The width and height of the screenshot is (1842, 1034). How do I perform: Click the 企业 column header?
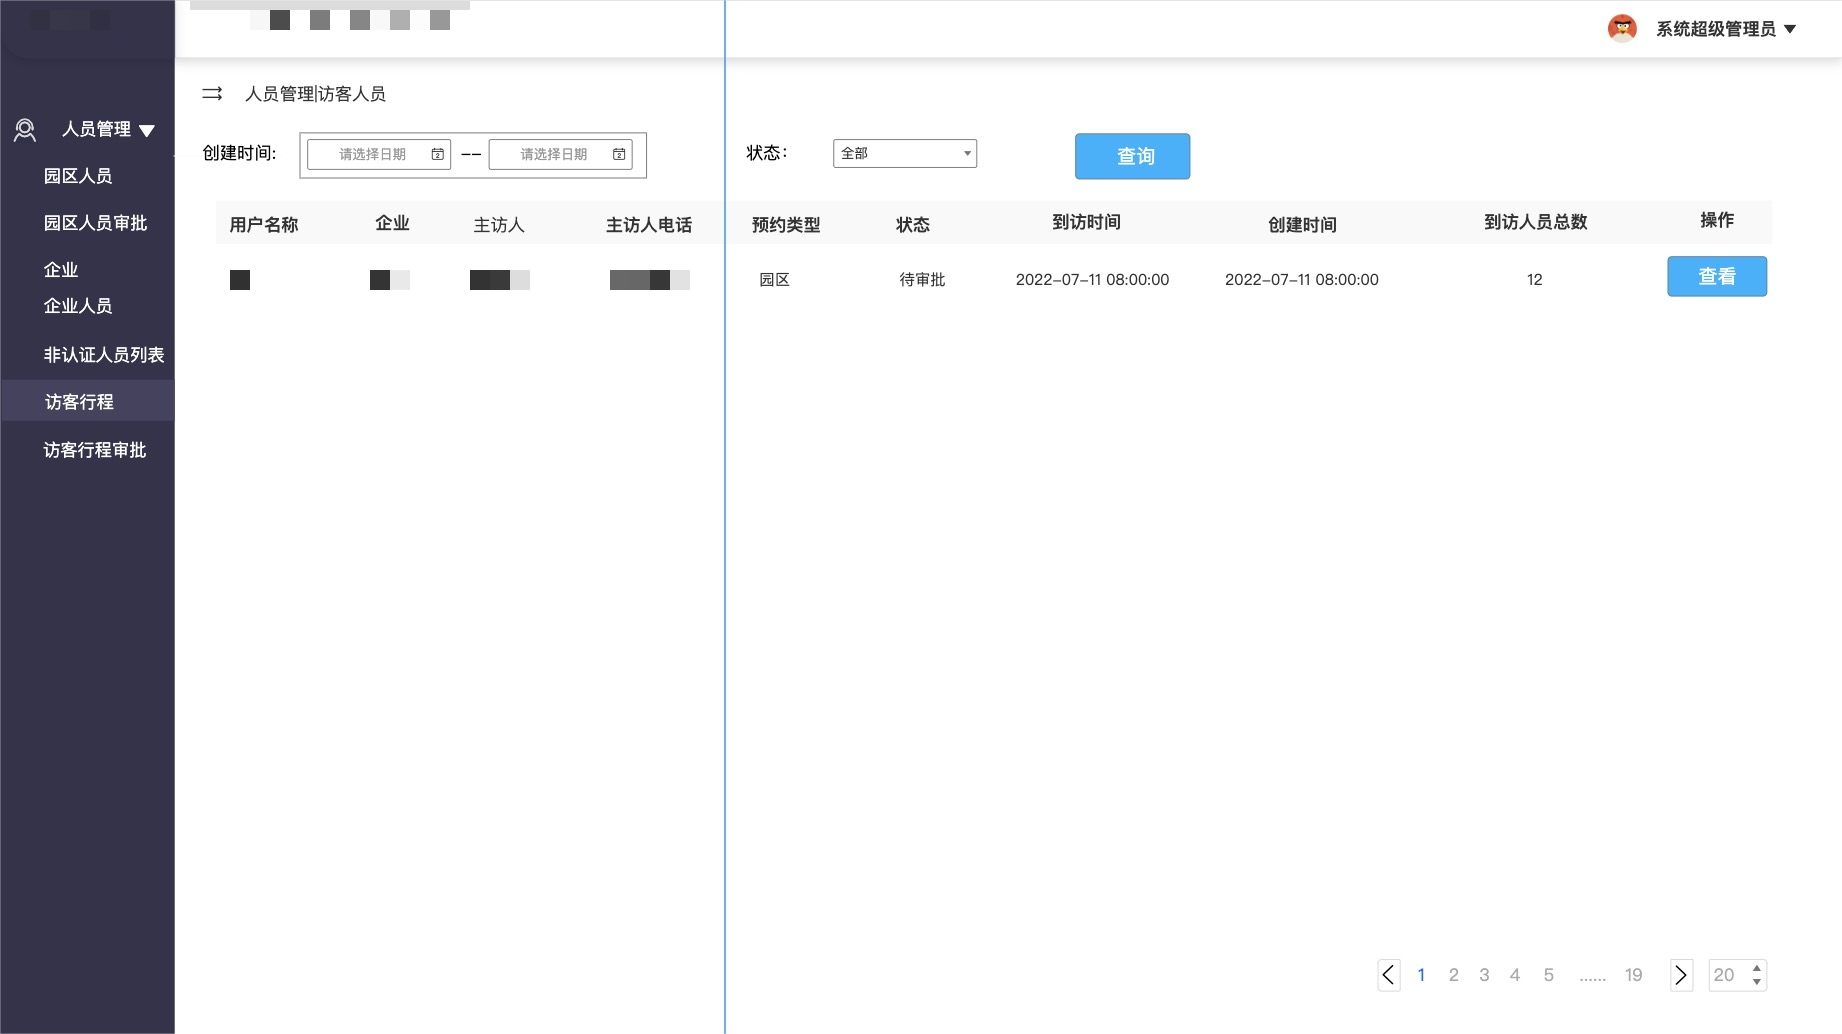392,223
